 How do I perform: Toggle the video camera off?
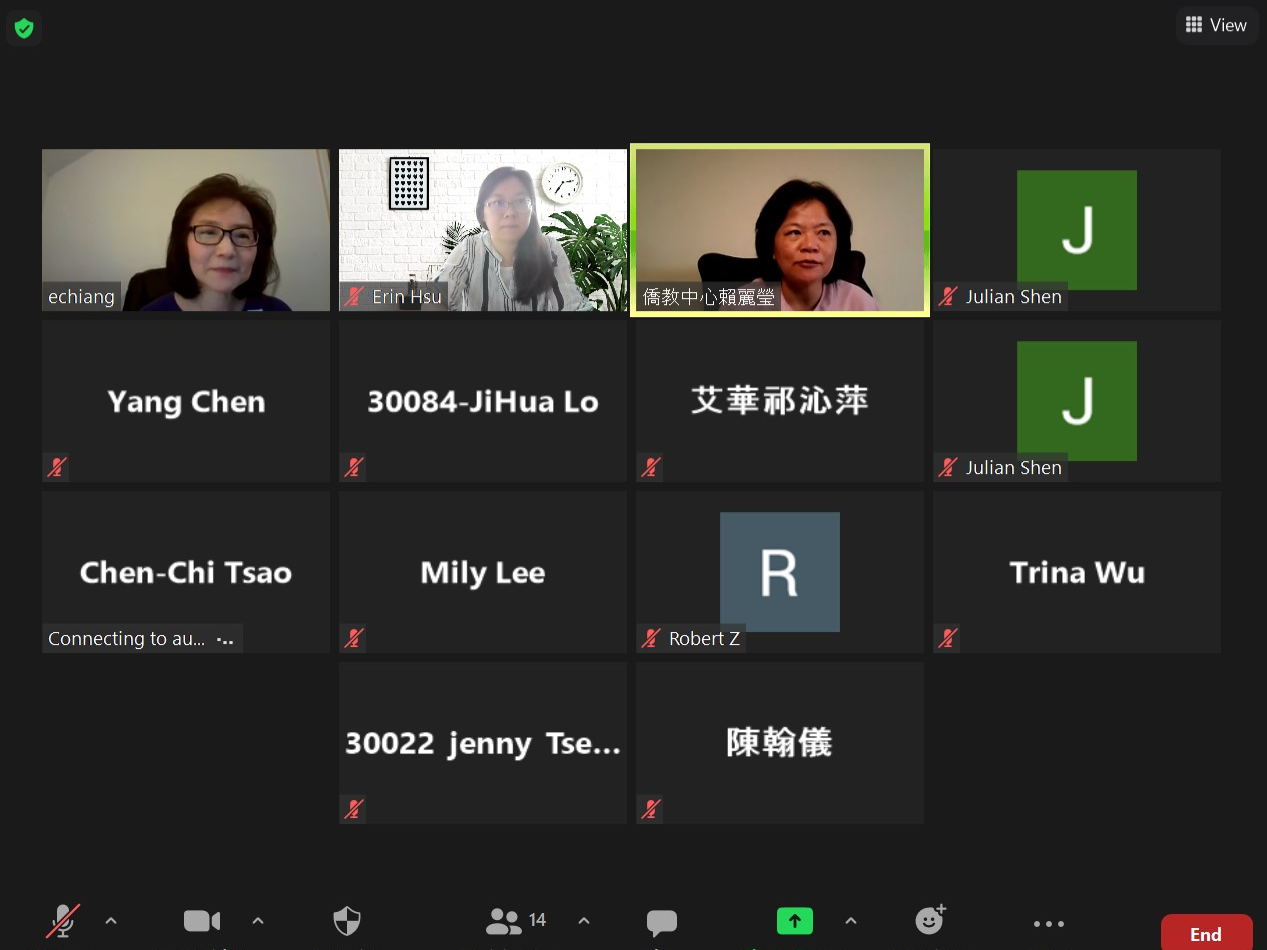point(201,921)
